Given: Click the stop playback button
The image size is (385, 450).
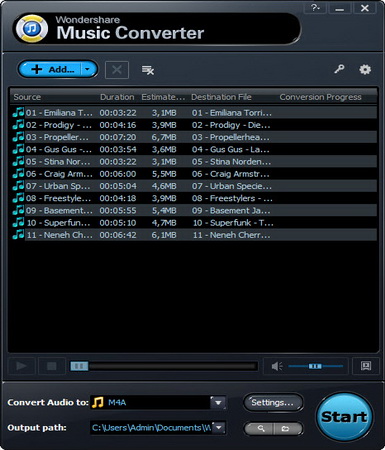Looking at the screenshot, I should (52, 366).
